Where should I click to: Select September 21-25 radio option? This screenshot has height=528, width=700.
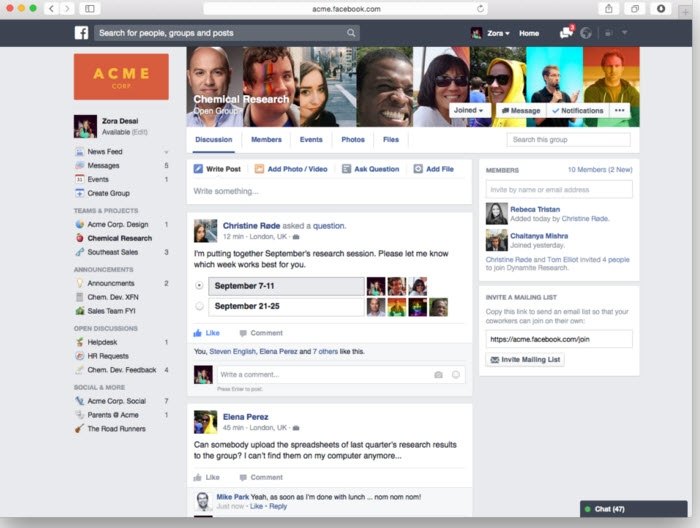click(199, 306)
